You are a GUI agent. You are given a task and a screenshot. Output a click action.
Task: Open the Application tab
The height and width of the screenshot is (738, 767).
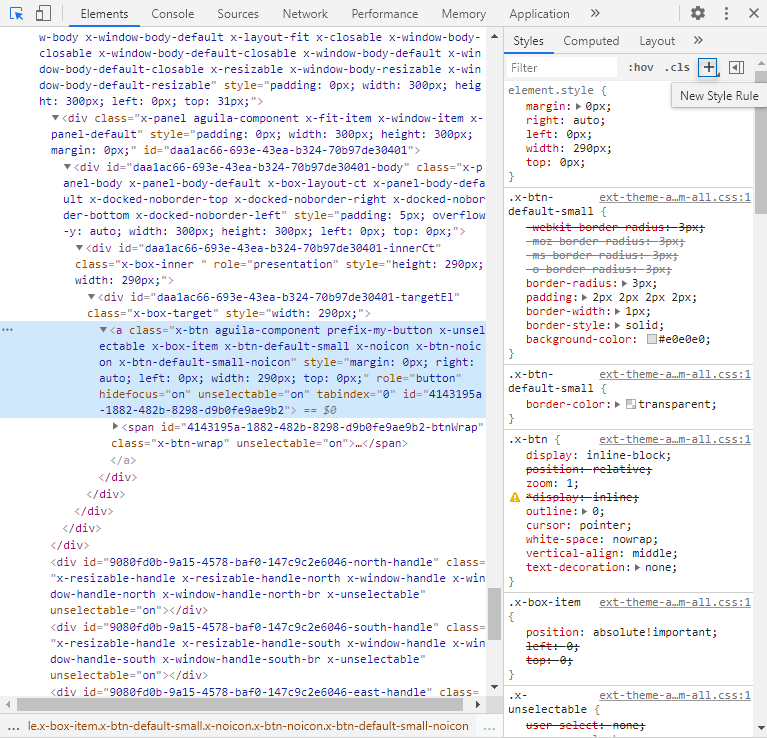point(539,14)
